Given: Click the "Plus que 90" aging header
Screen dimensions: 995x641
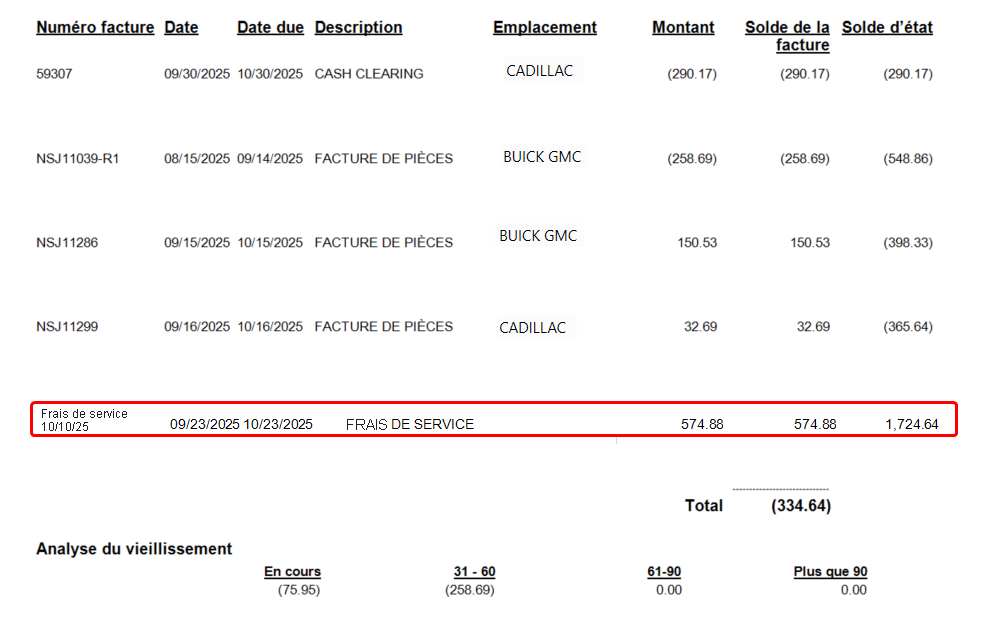Looking at the screenshot, I should pyautogui.click(x=830, y=572).
